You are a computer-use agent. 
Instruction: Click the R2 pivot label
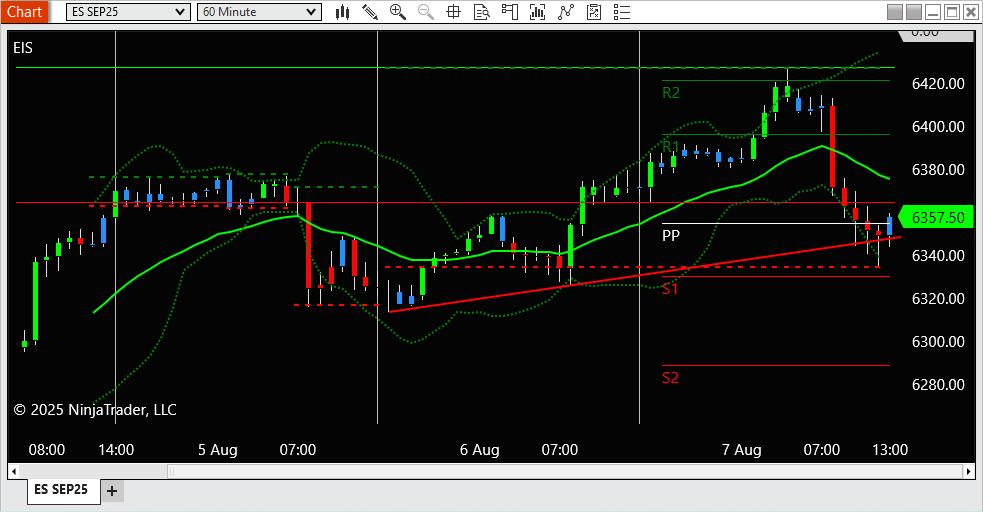671,93
